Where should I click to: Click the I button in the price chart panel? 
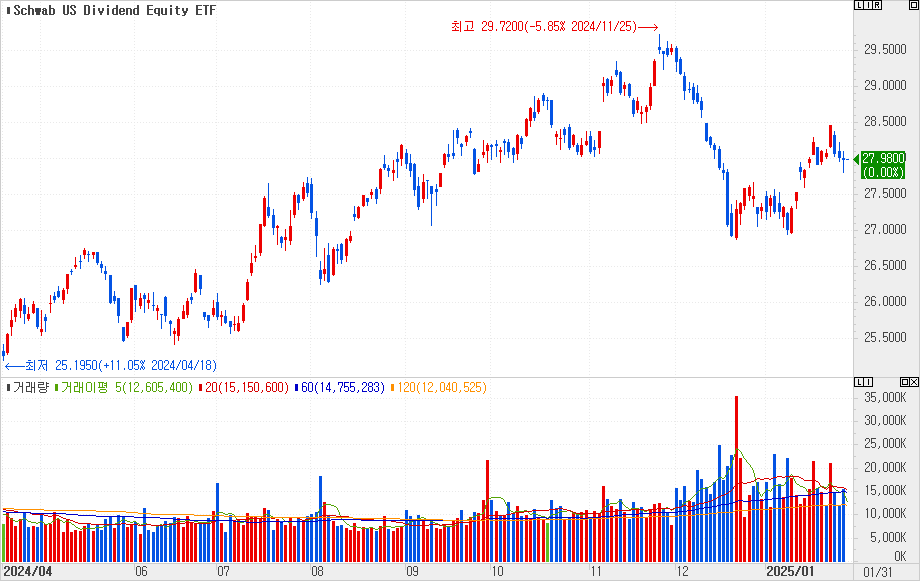(868, 5)
